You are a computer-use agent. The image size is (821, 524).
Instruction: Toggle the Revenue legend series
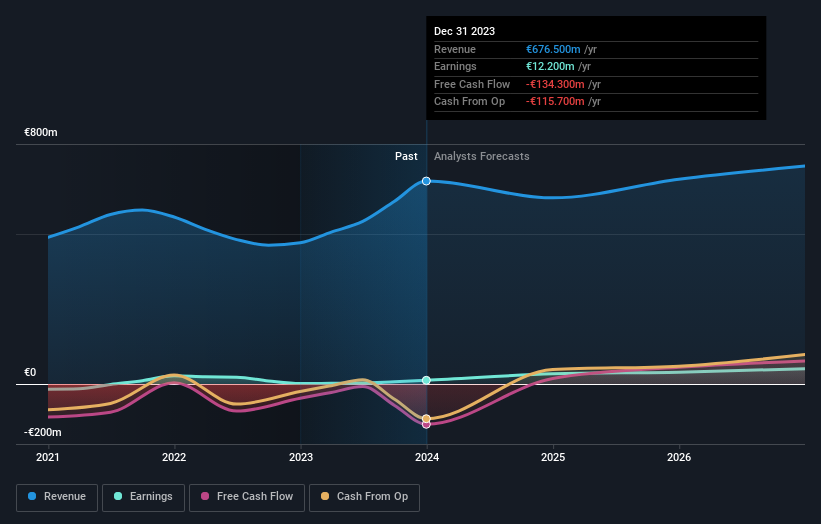point(57,497)
